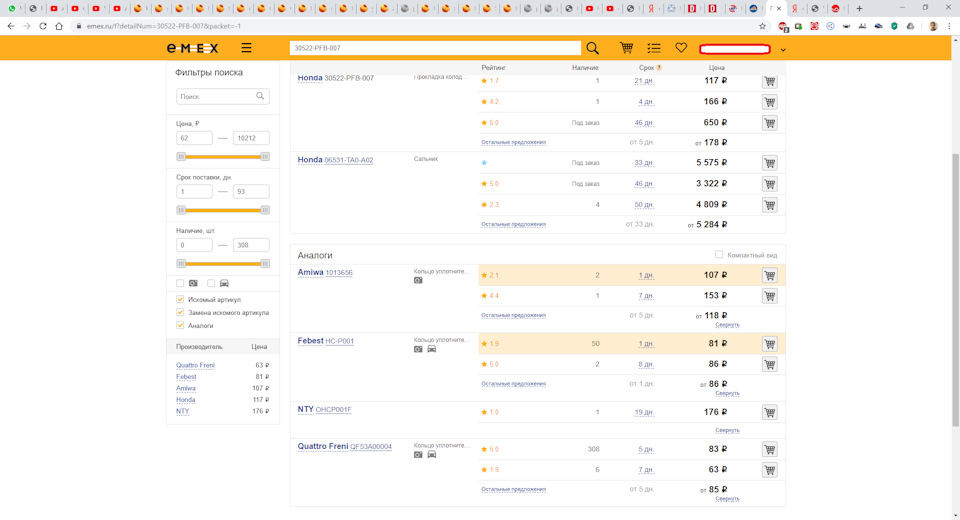
Task: Open car applicability icon for Febest HC-P001
Action: 432,349
